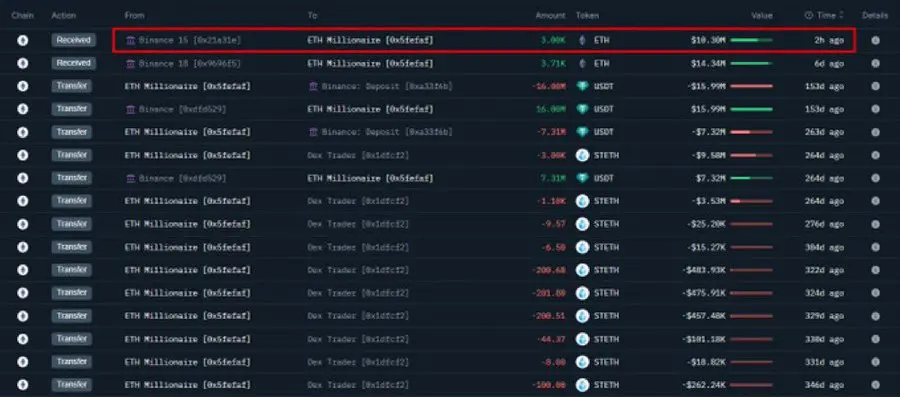Open Binance [0xdfd529] link in the $15.99M row
This screenshot has width=900, height=397.
(176, 109)
